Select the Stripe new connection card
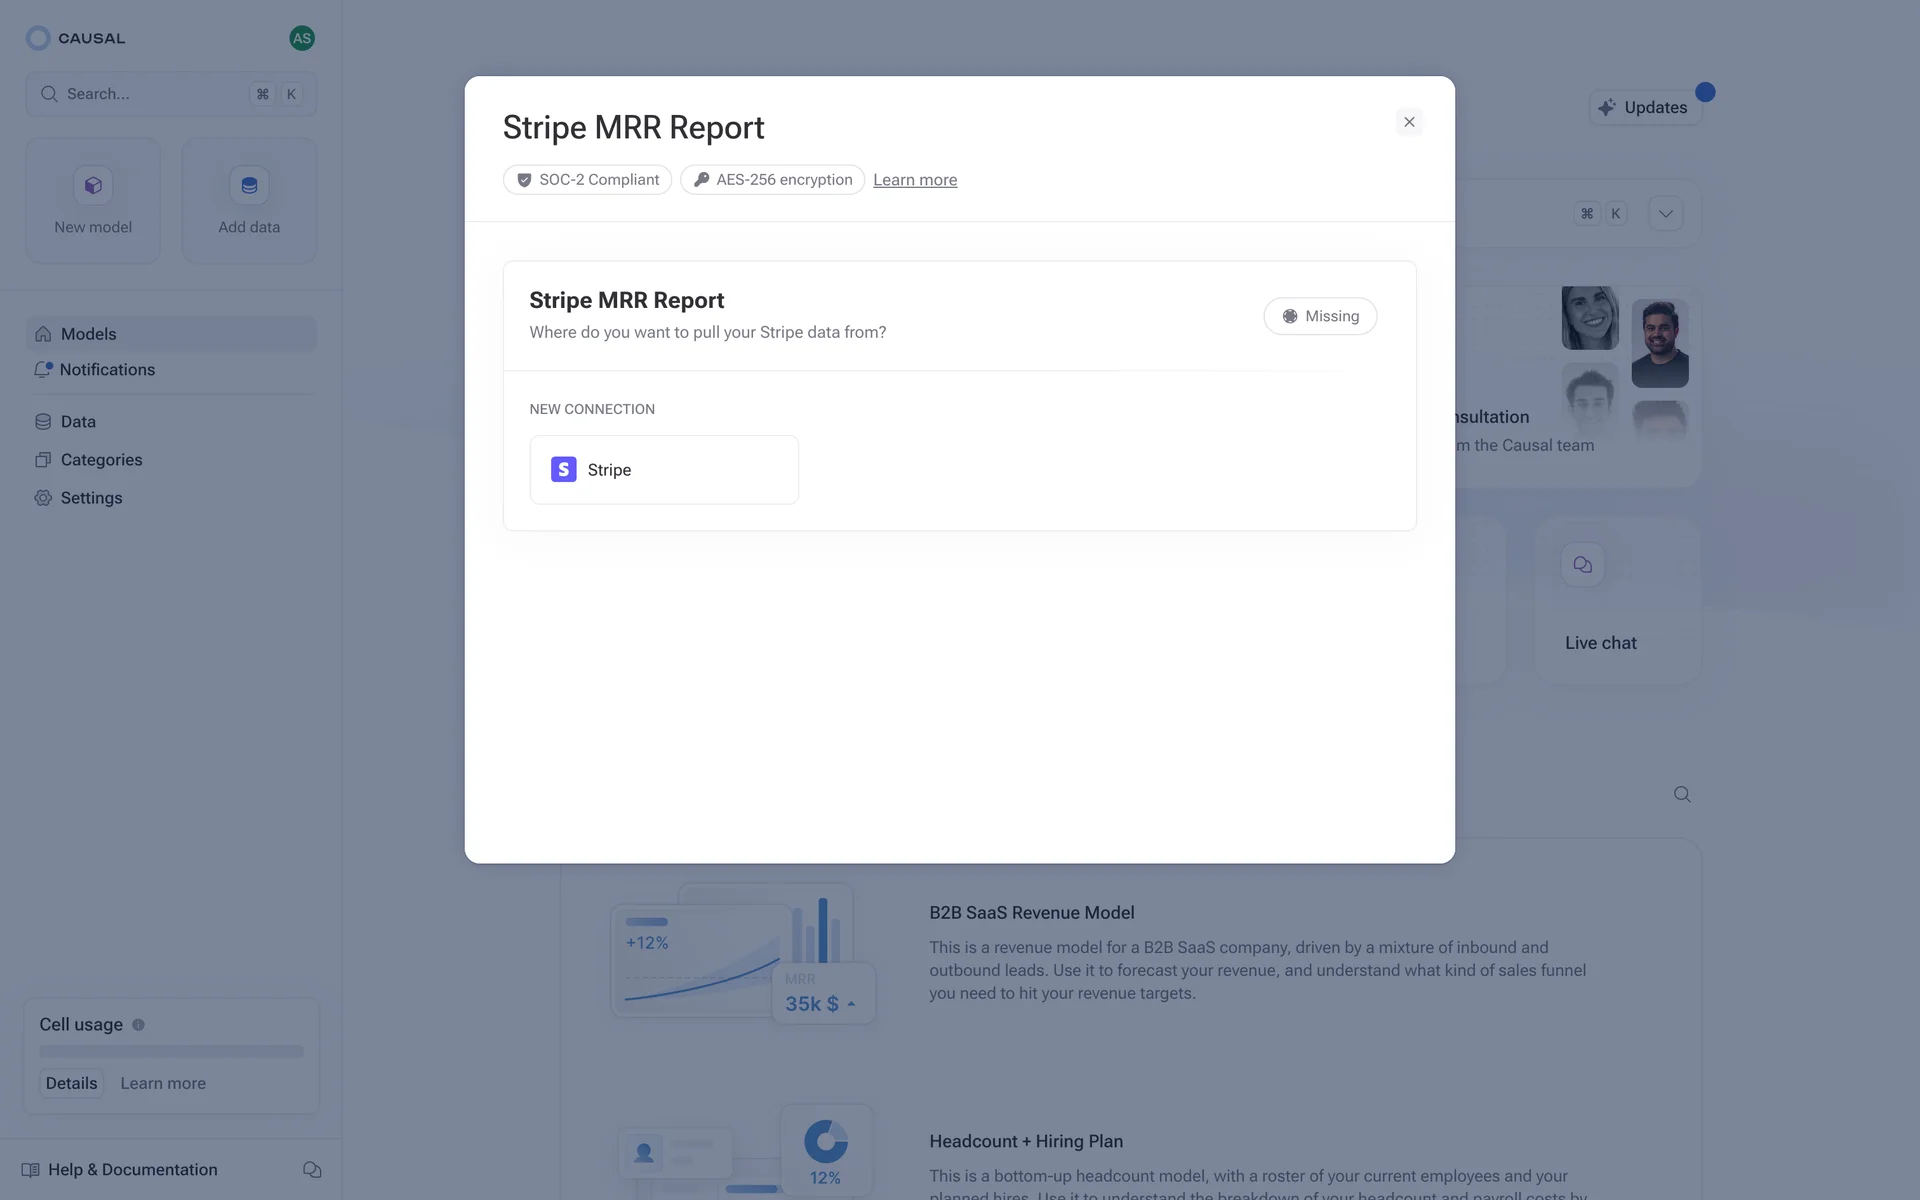 tap(664, 469)
